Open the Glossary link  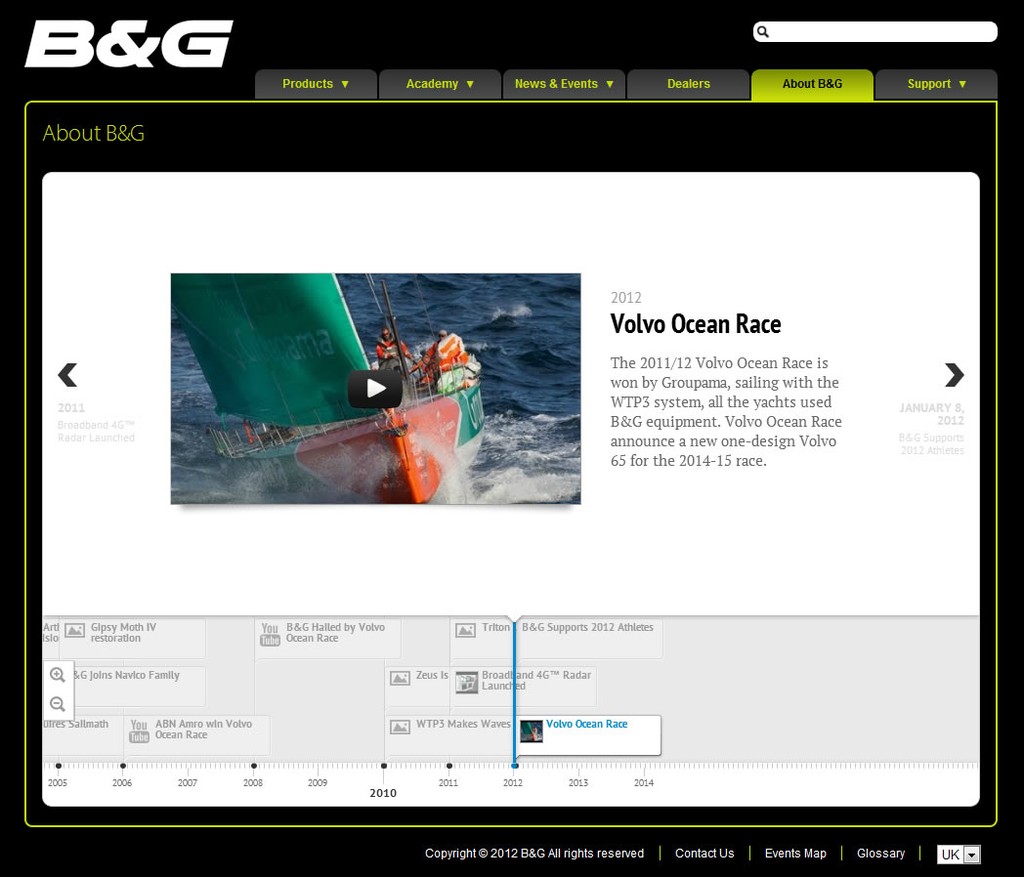[880, 853]
